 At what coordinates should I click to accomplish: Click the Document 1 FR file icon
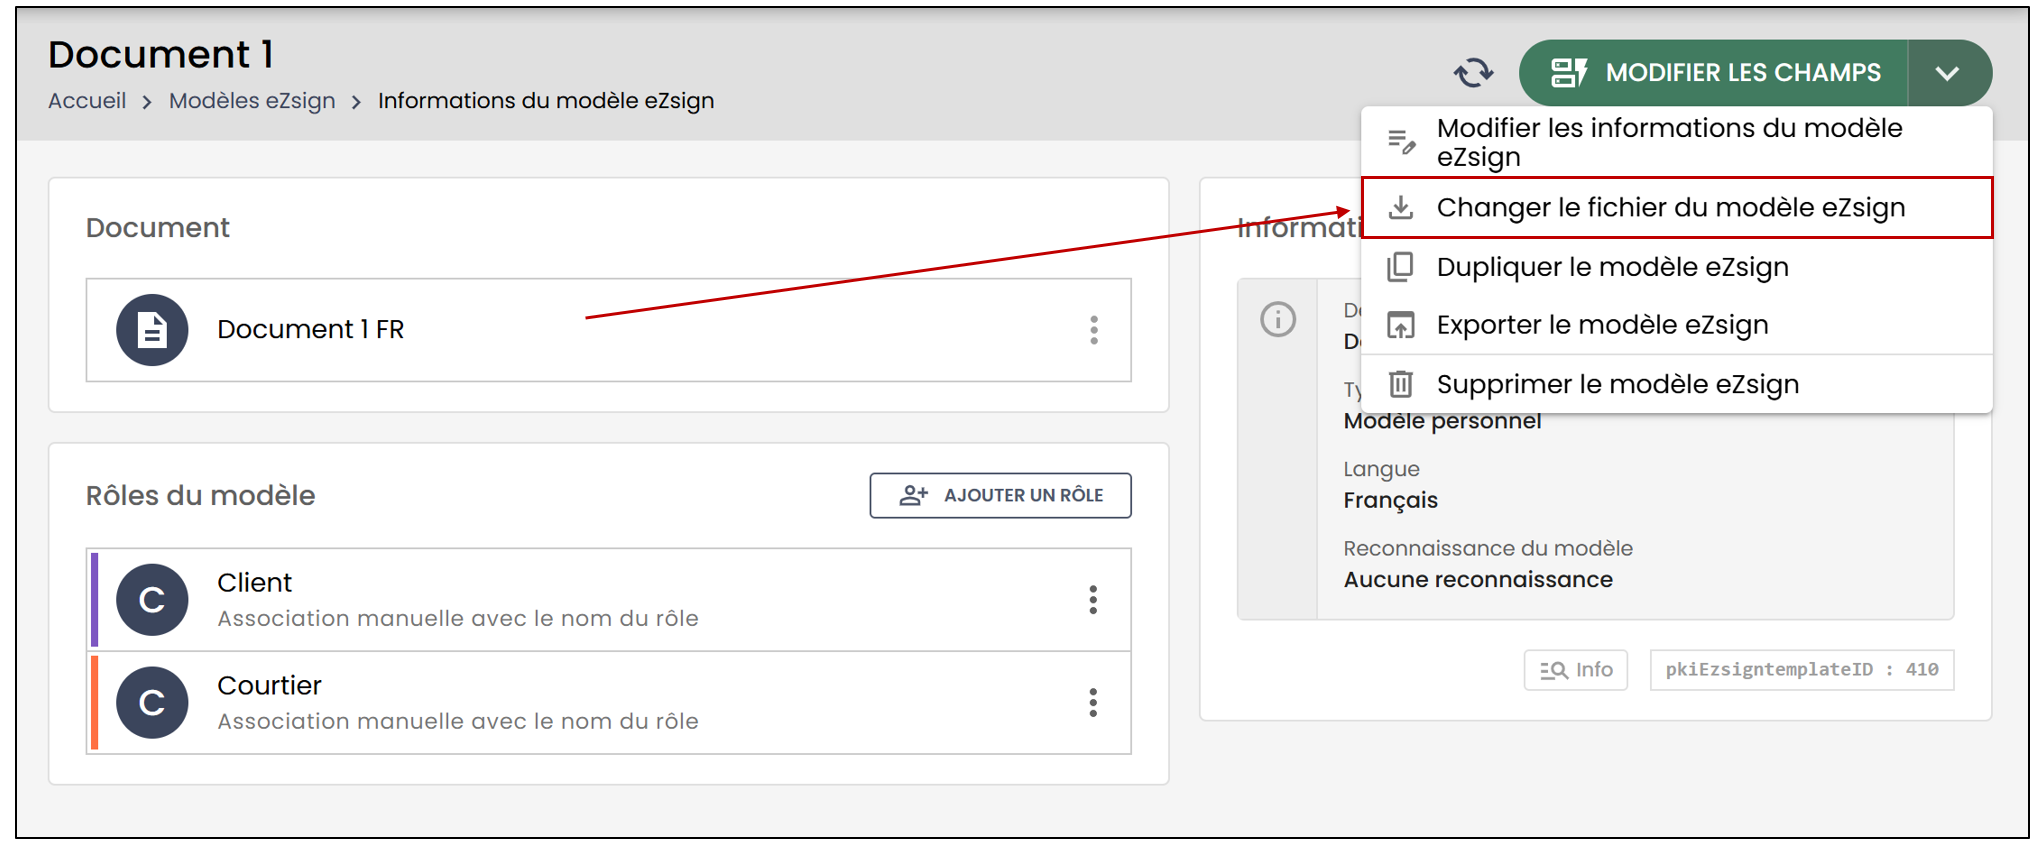click(152, 329)
